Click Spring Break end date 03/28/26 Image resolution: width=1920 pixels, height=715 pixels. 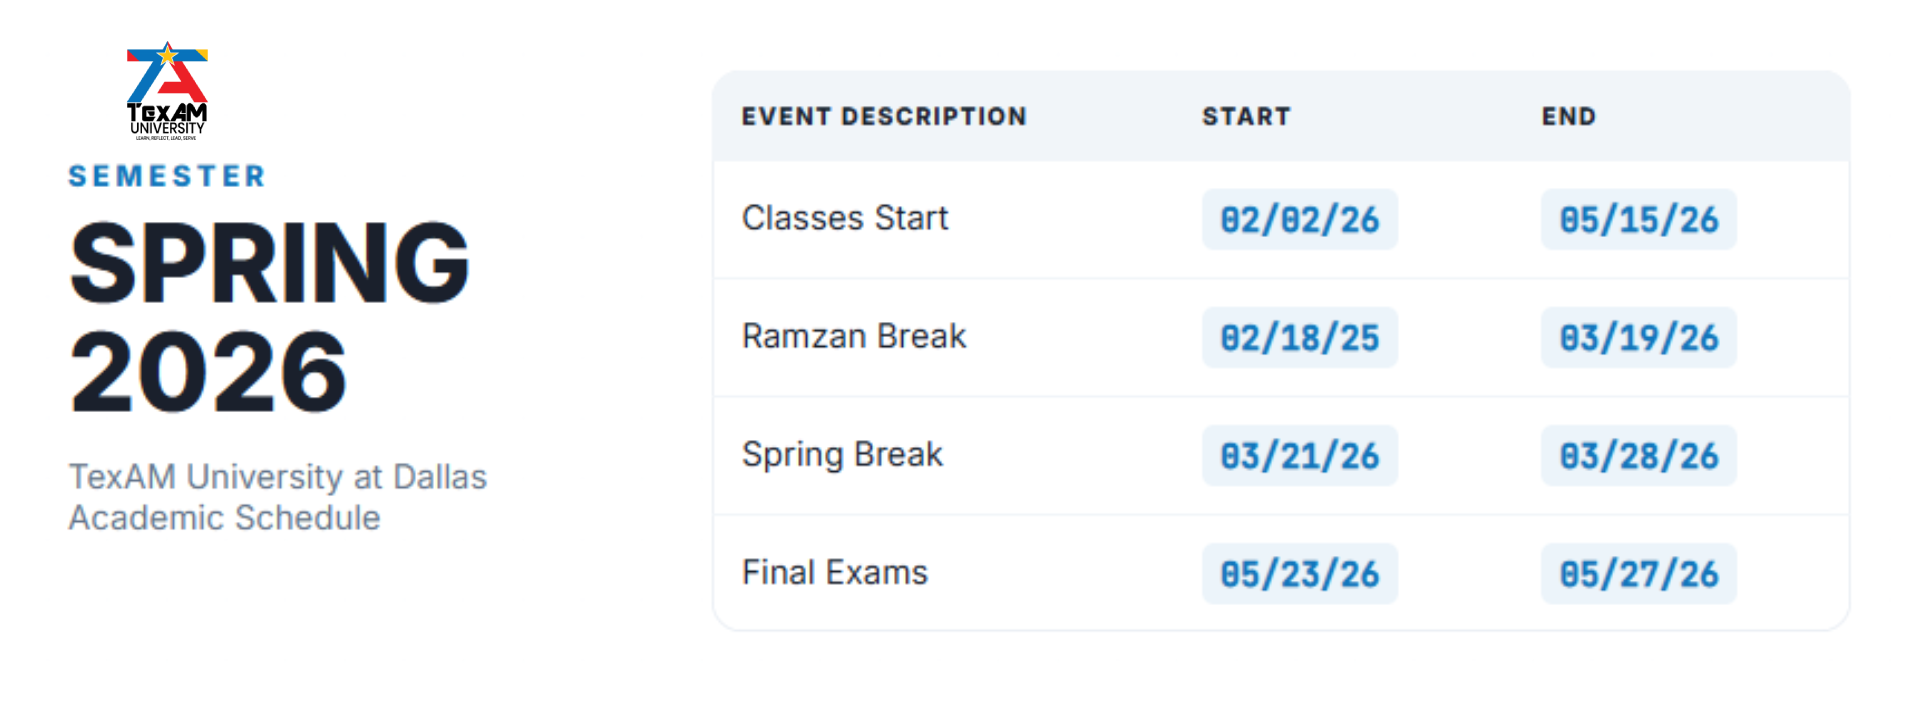(1638, 456)
